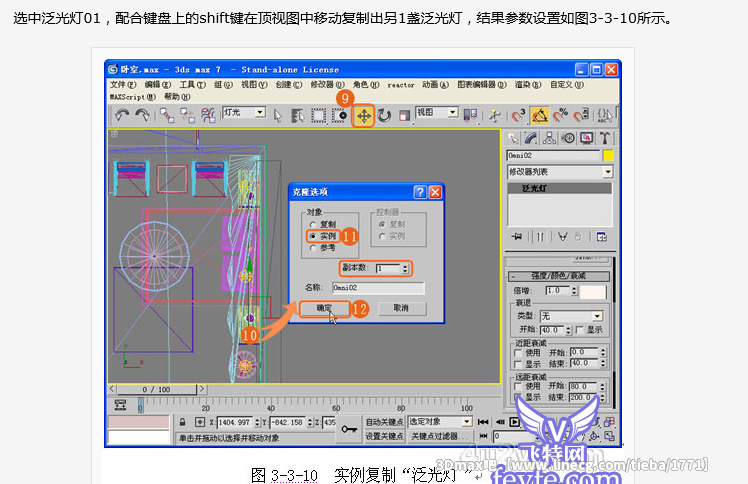Click rectangular selection region icon
This screenshot has width=748, height=484.
(318, 115)
